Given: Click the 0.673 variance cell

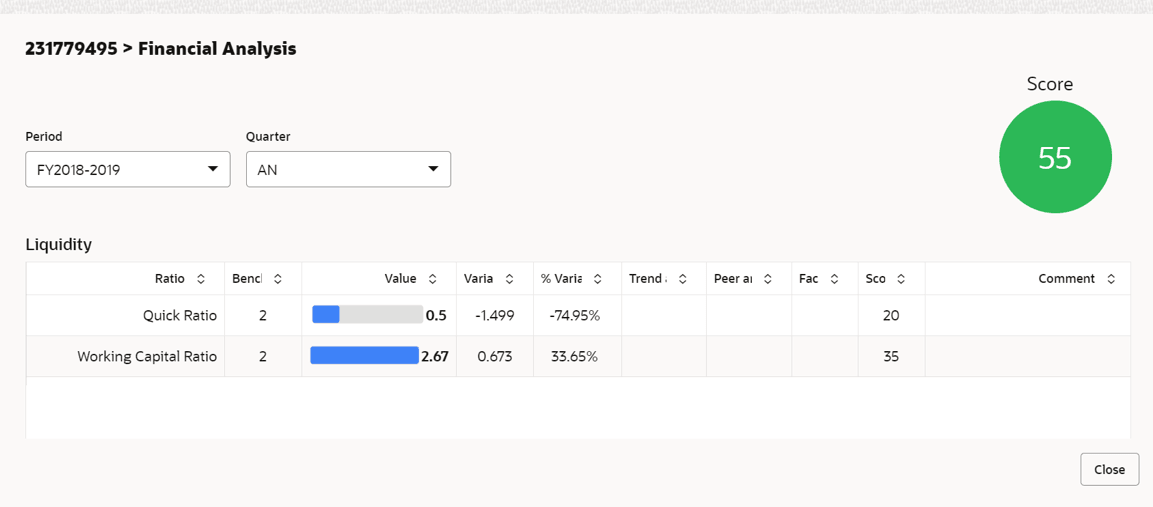Looking at the screenshot, I should tap(495, 357).
